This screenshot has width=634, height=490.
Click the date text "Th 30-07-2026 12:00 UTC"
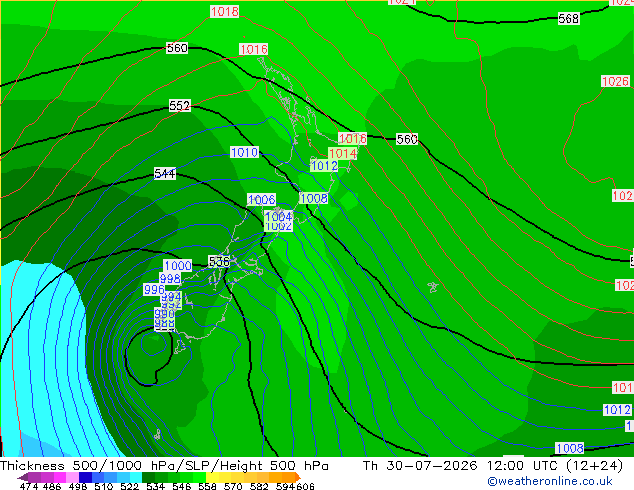pos(462,466)
